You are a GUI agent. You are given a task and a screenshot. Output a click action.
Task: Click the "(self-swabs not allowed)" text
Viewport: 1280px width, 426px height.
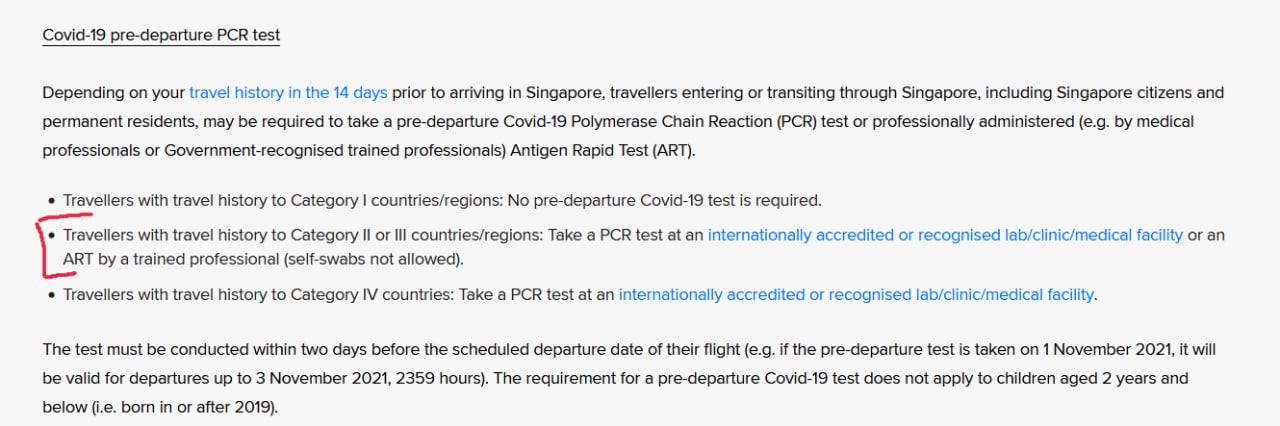tap(372, 259)
